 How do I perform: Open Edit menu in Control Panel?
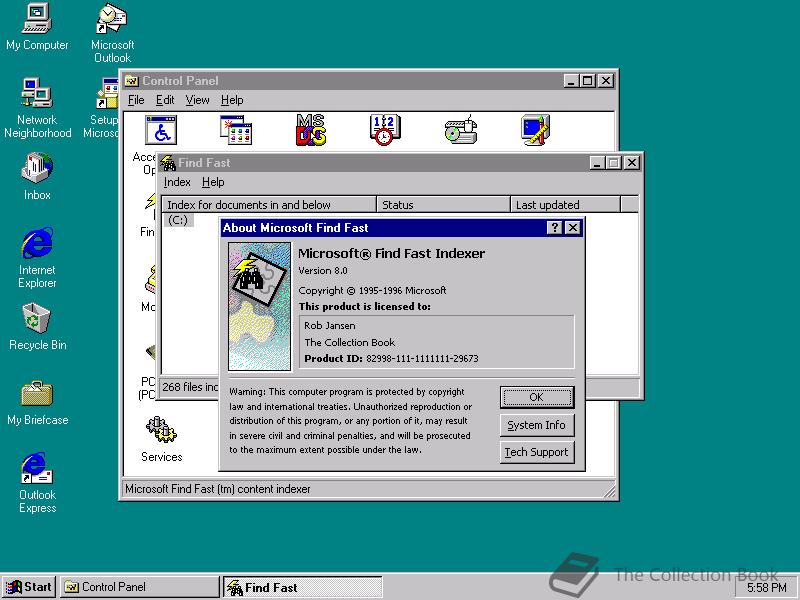click(165, 100)
